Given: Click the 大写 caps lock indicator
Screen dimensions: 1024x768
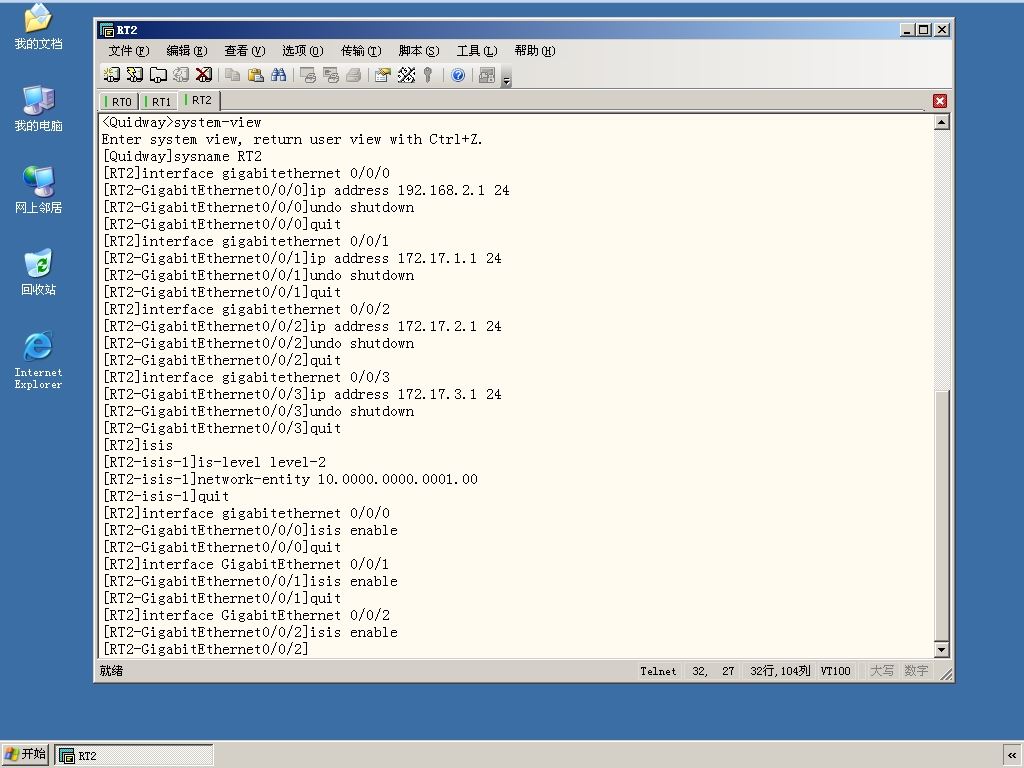Looking at the screenshot, I should point(882,671).
